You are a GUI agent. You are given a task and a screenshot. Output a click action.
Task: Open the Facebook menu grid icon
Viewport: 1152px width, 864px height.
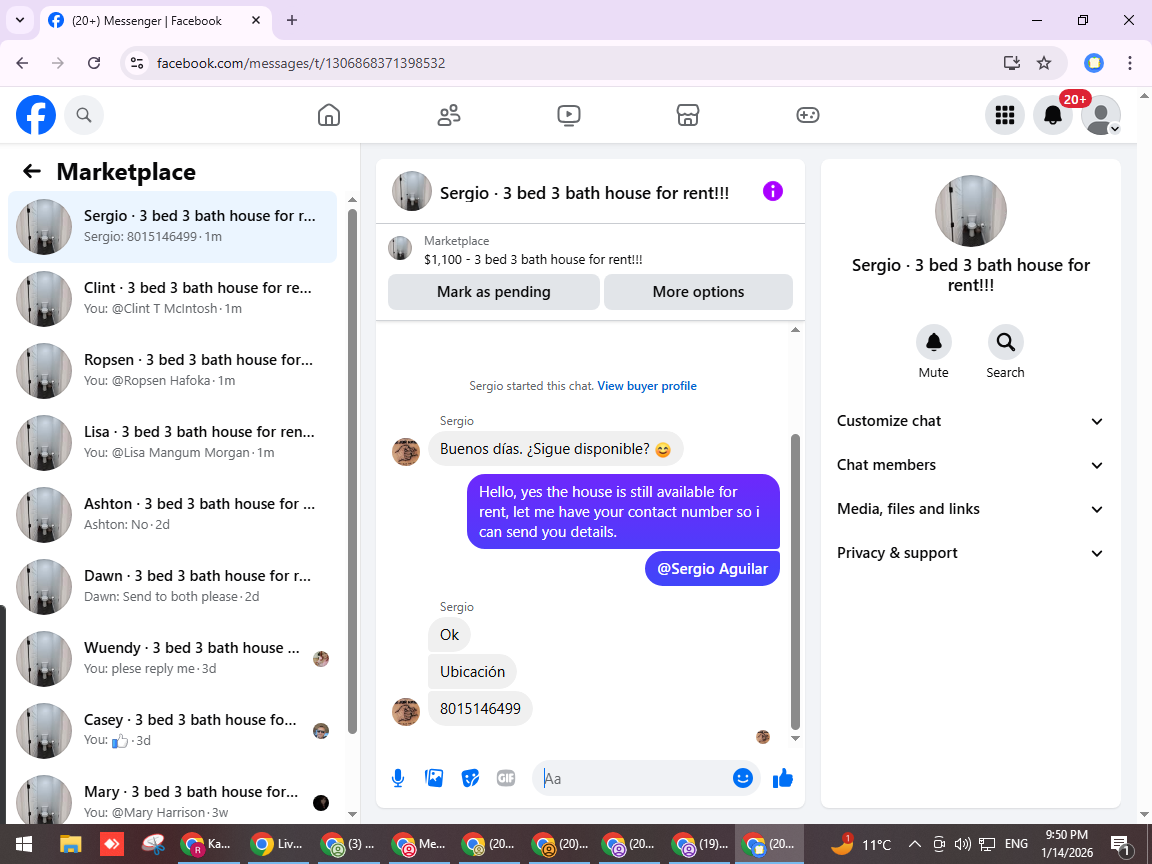coord(1004,115)
